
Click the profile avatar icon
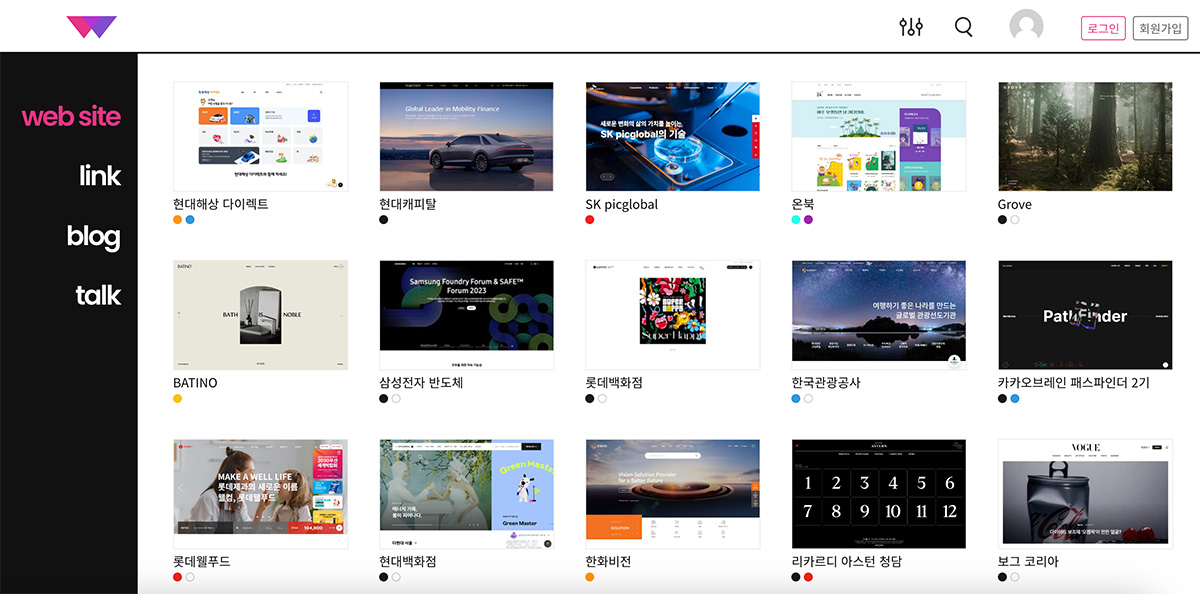[x=1025, y=27]
